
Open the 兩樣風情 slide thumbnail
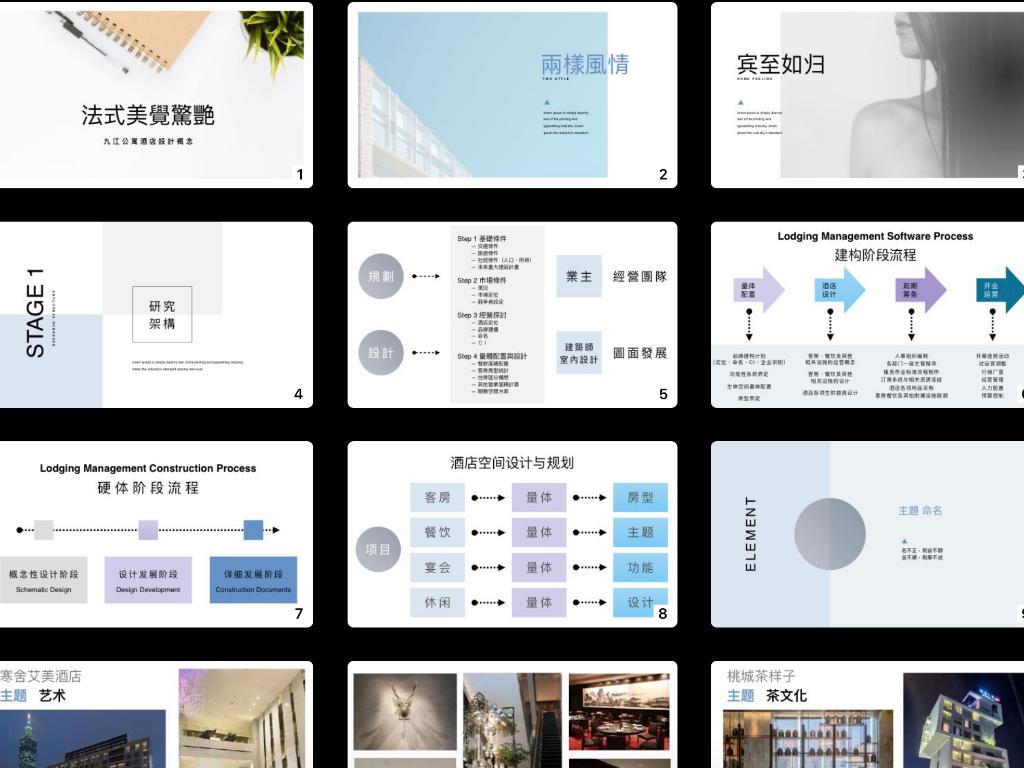(512, 95)
